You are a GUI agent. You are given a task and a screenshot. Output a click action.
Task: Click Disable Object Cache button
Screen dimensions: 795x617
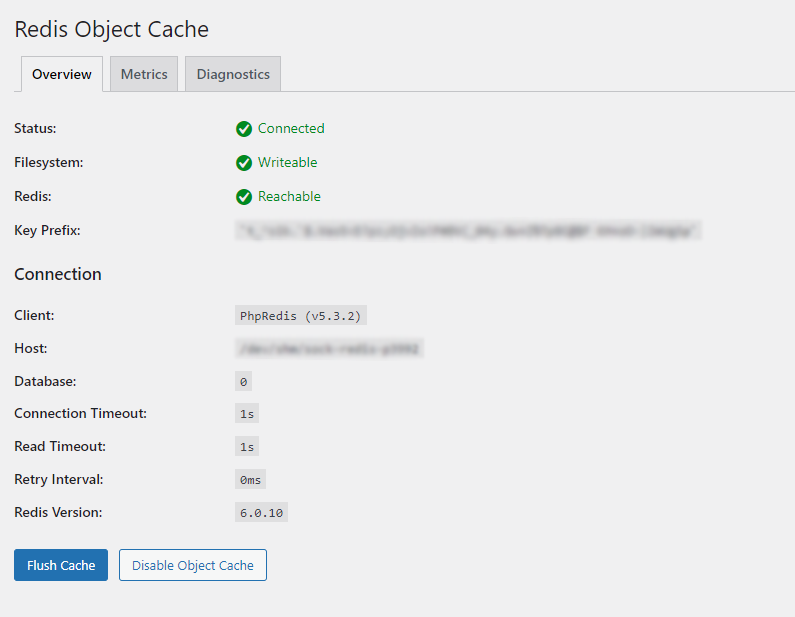(x=193, y=565)
